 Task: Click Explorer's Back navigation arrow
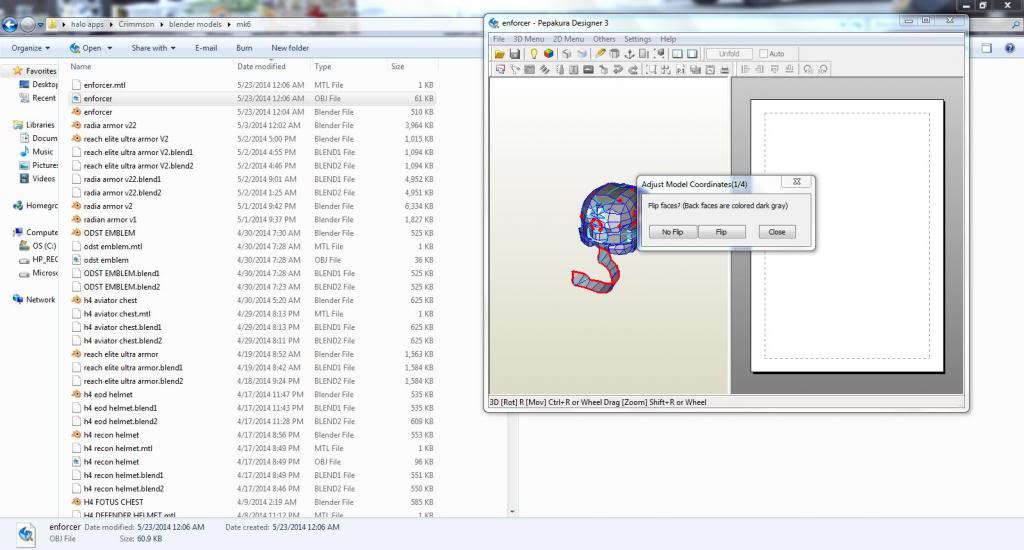pos(10,25)
